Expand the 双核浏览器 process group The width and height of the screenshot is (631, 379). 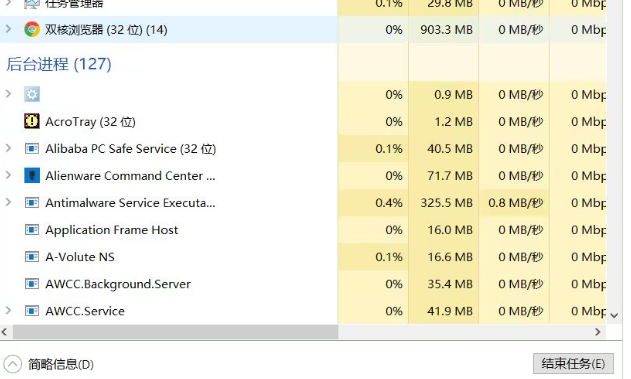8,29
